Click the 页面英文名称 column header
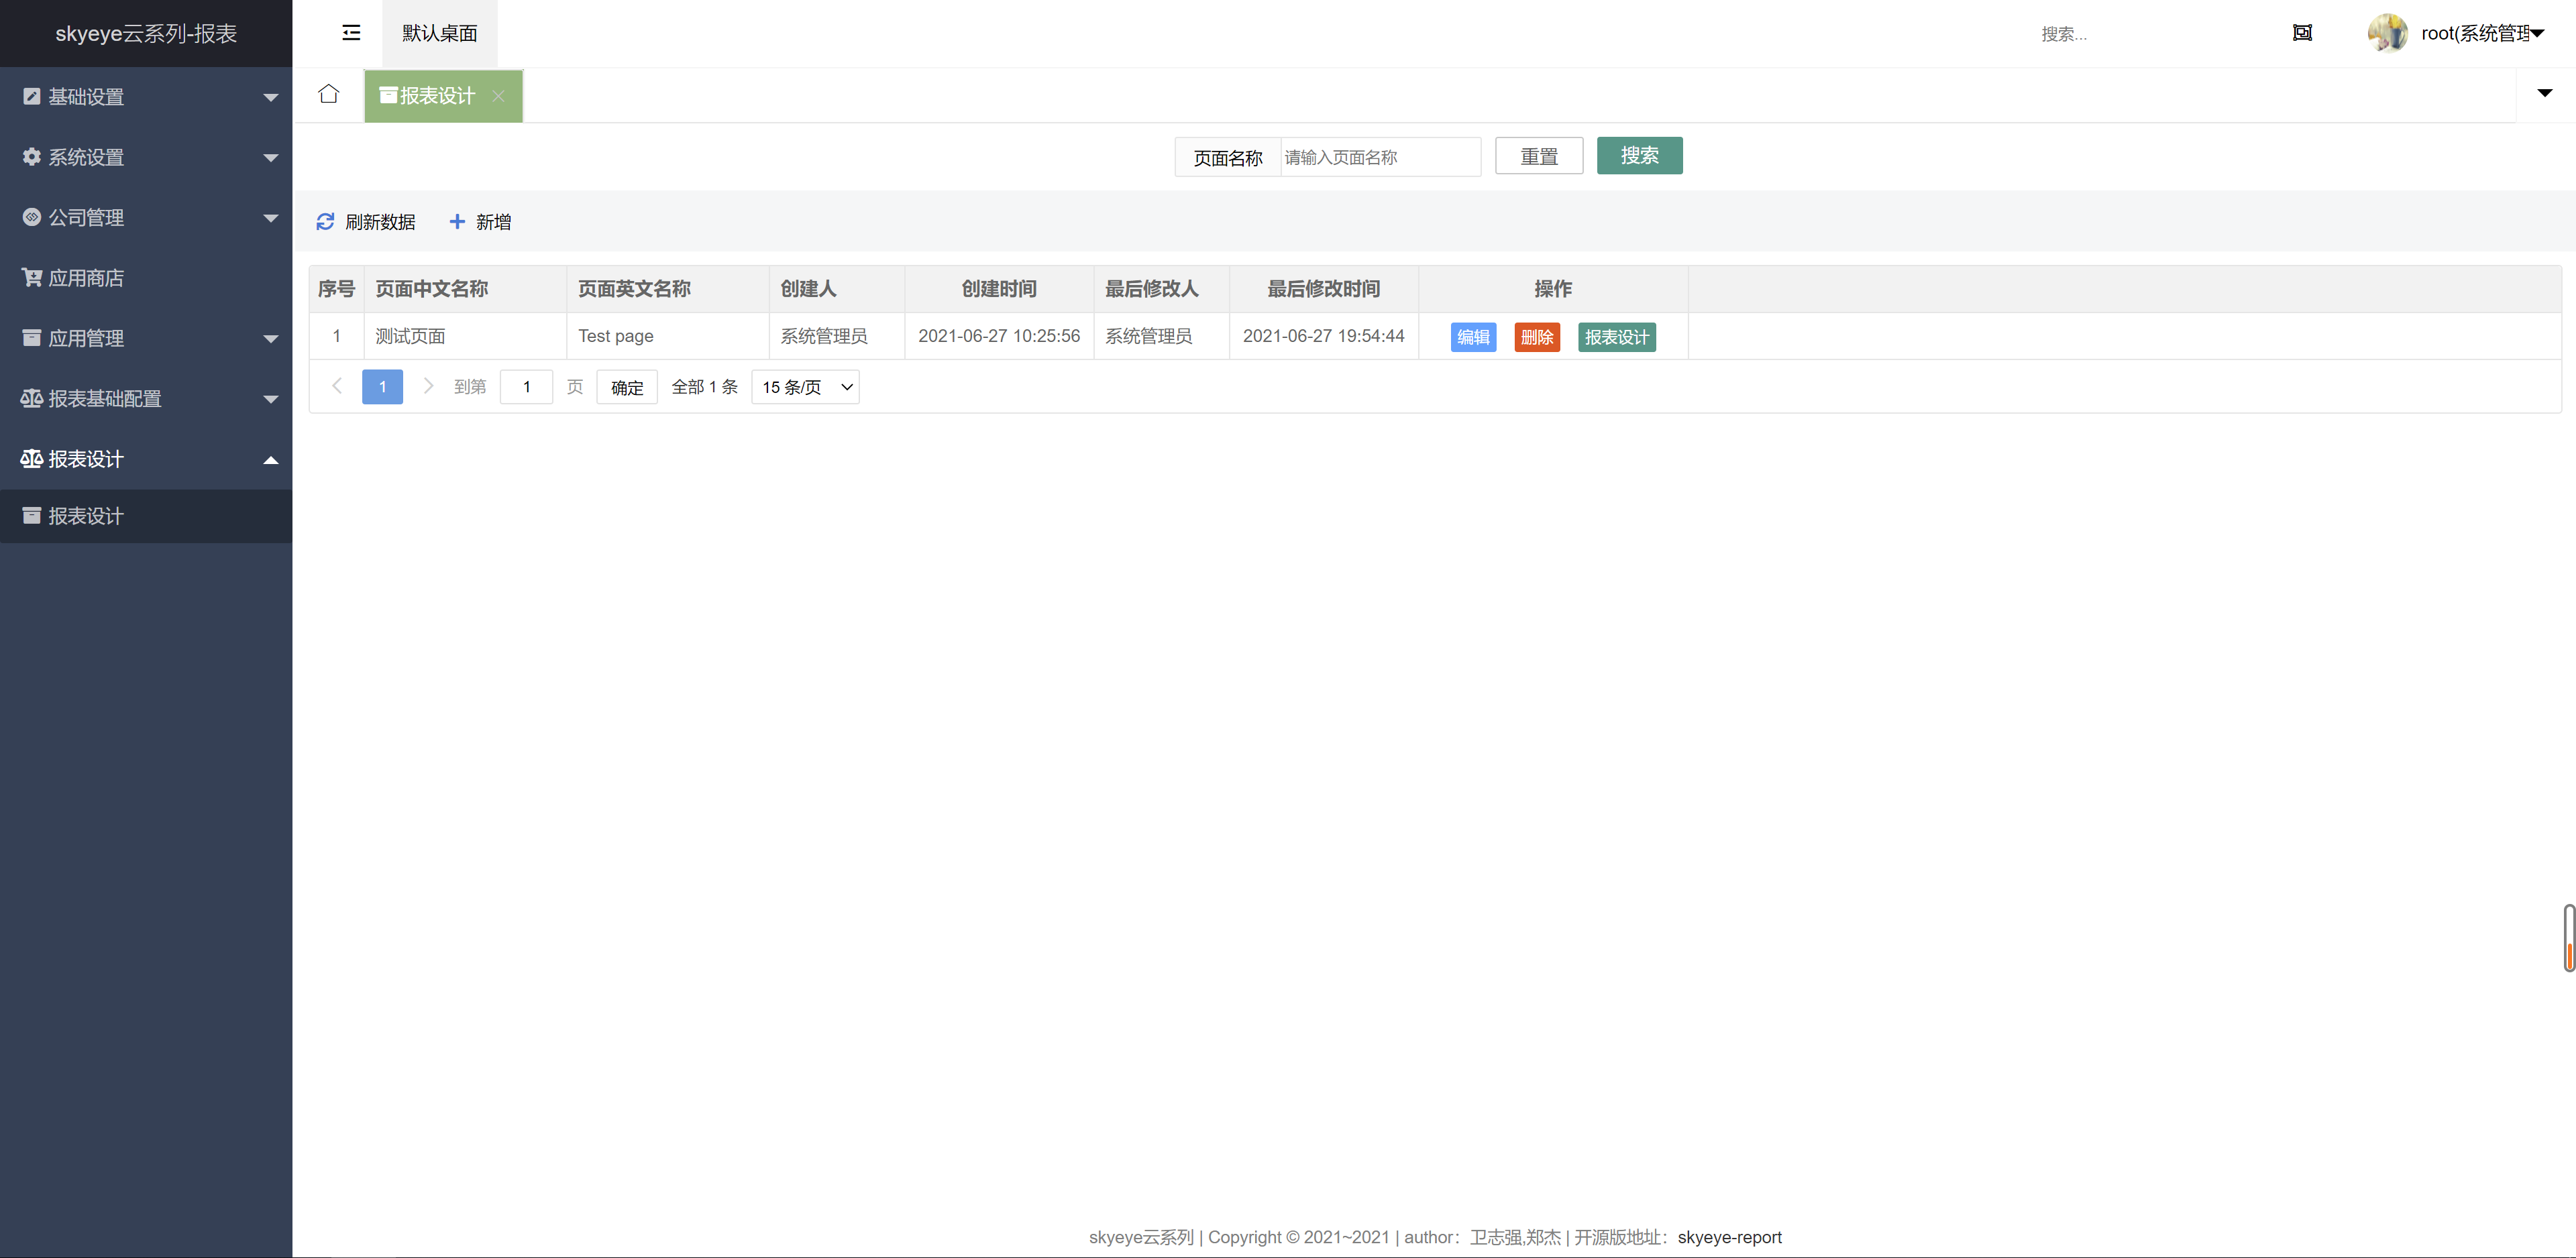The height and width of the screenshot is (1258, 2576). point(668,289)
